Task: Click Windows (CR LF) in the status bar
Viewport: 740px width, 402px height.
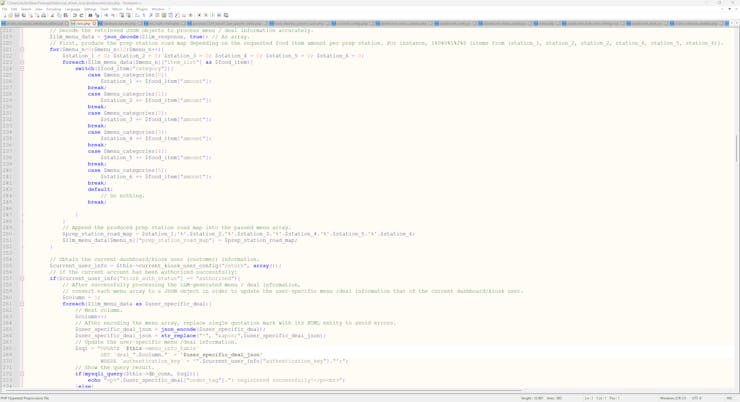Action: click(x=673, y=398)
